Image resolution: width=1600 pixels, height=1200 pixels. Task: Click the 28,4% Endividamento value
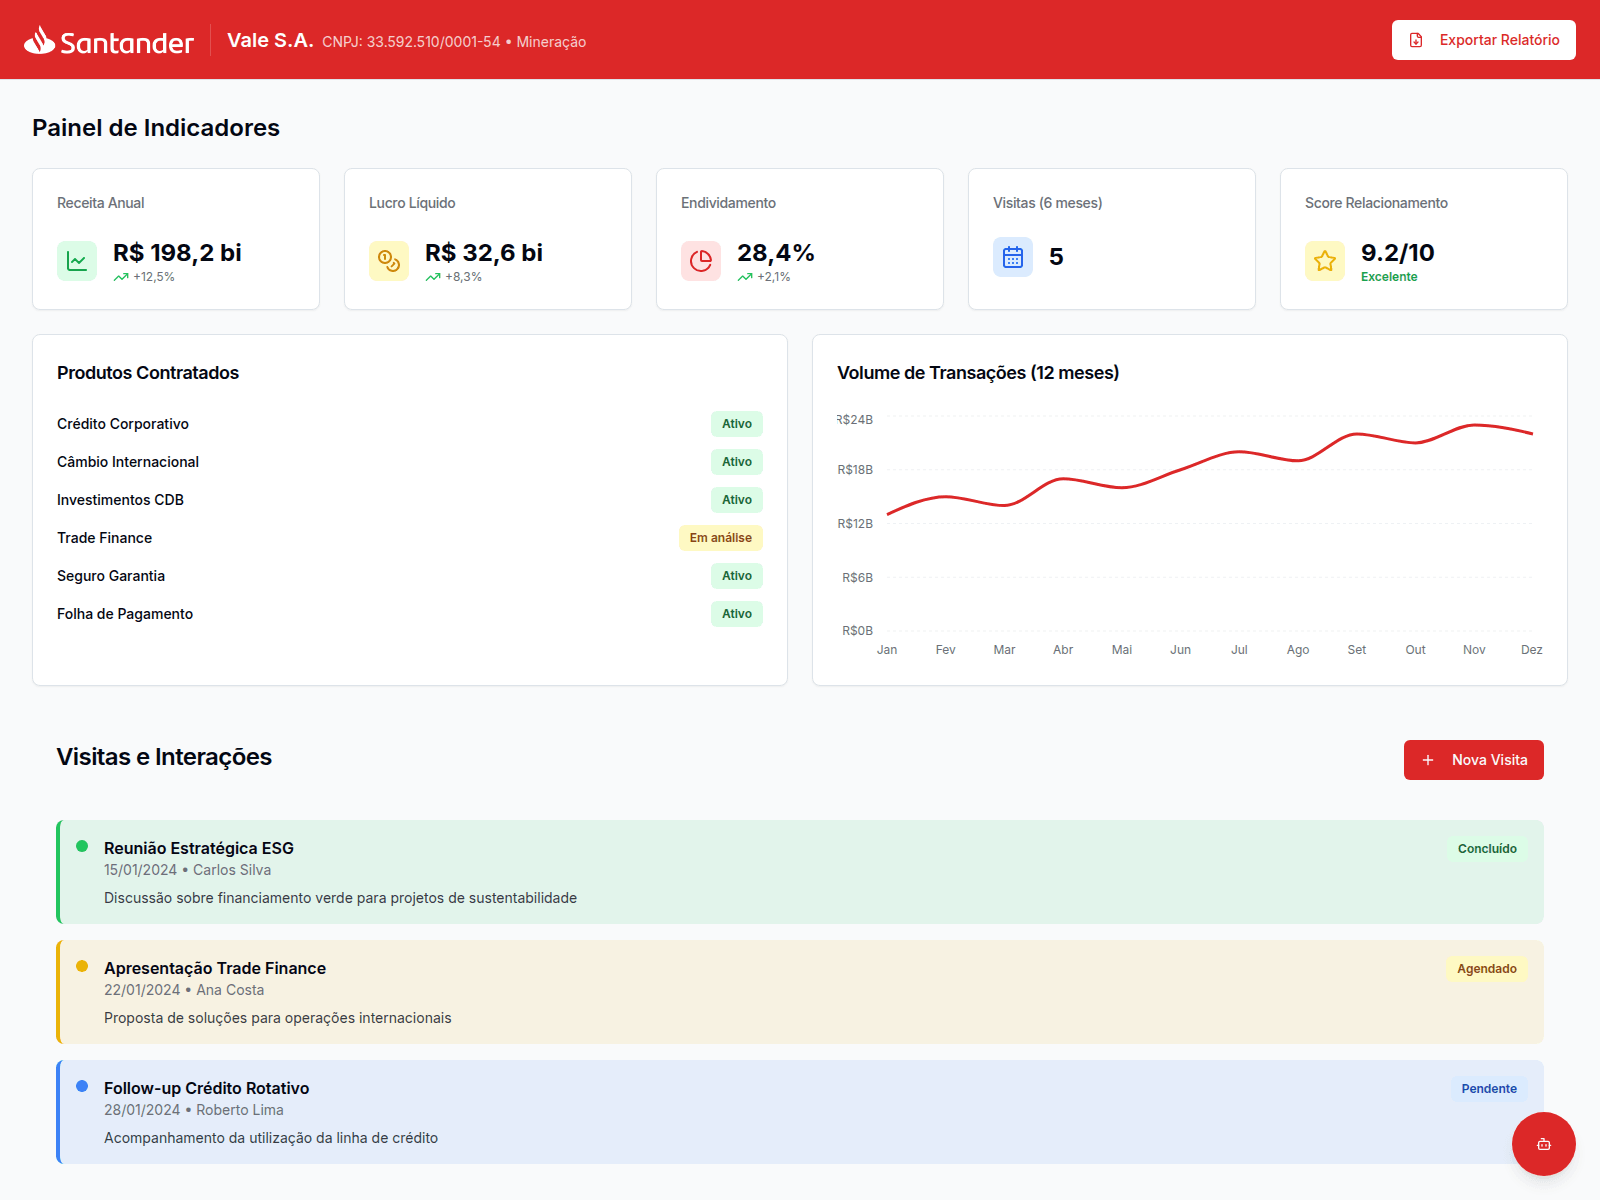pos(776,253)
